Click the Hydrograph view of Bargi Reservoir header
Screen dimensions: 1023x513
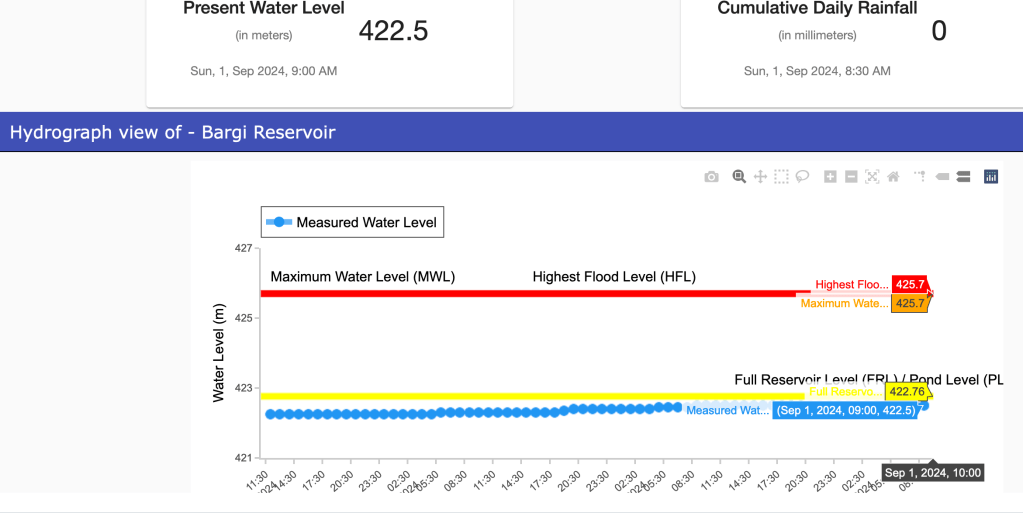point(173,132)
